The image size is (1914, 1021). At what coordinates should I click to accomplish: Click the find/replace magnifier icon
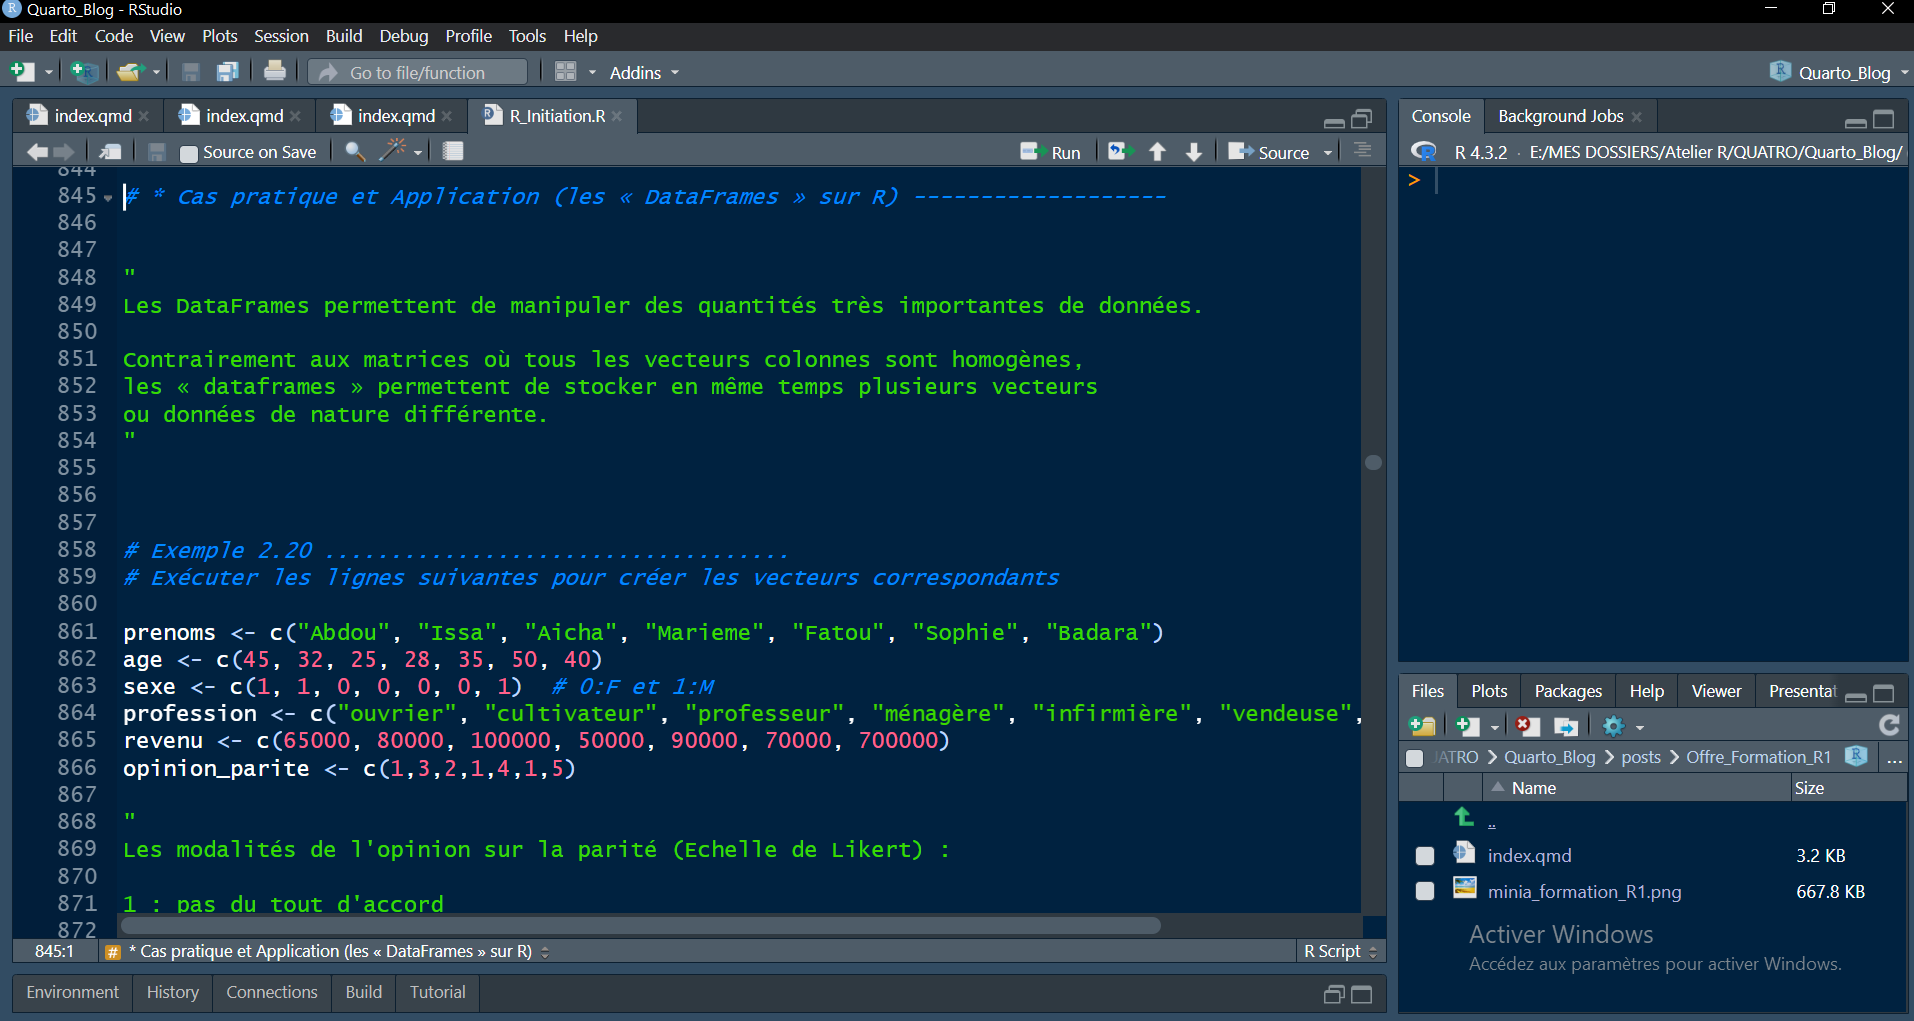pyautogui.click(x=354, y=151)
